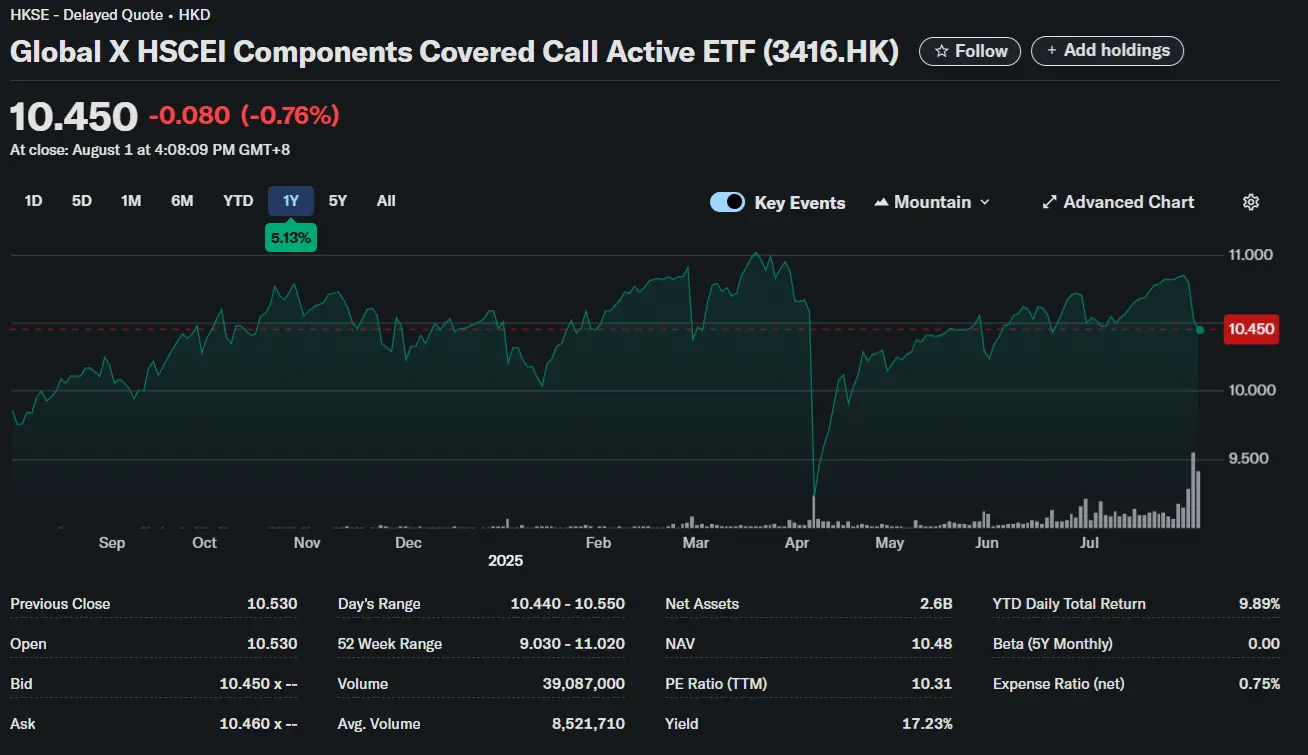
Task: Click the NAV value 10.48
Action: coord(932,644)
